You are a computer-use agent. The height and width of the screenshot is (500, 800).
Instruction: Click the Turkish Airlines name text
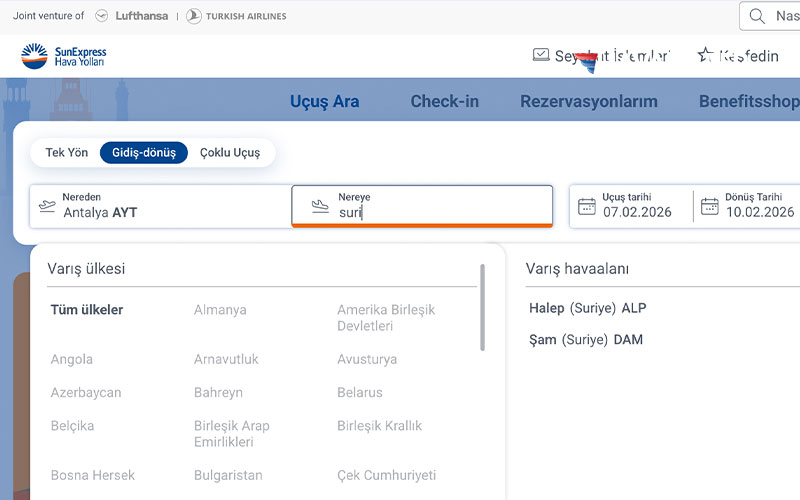coord(246,16)
